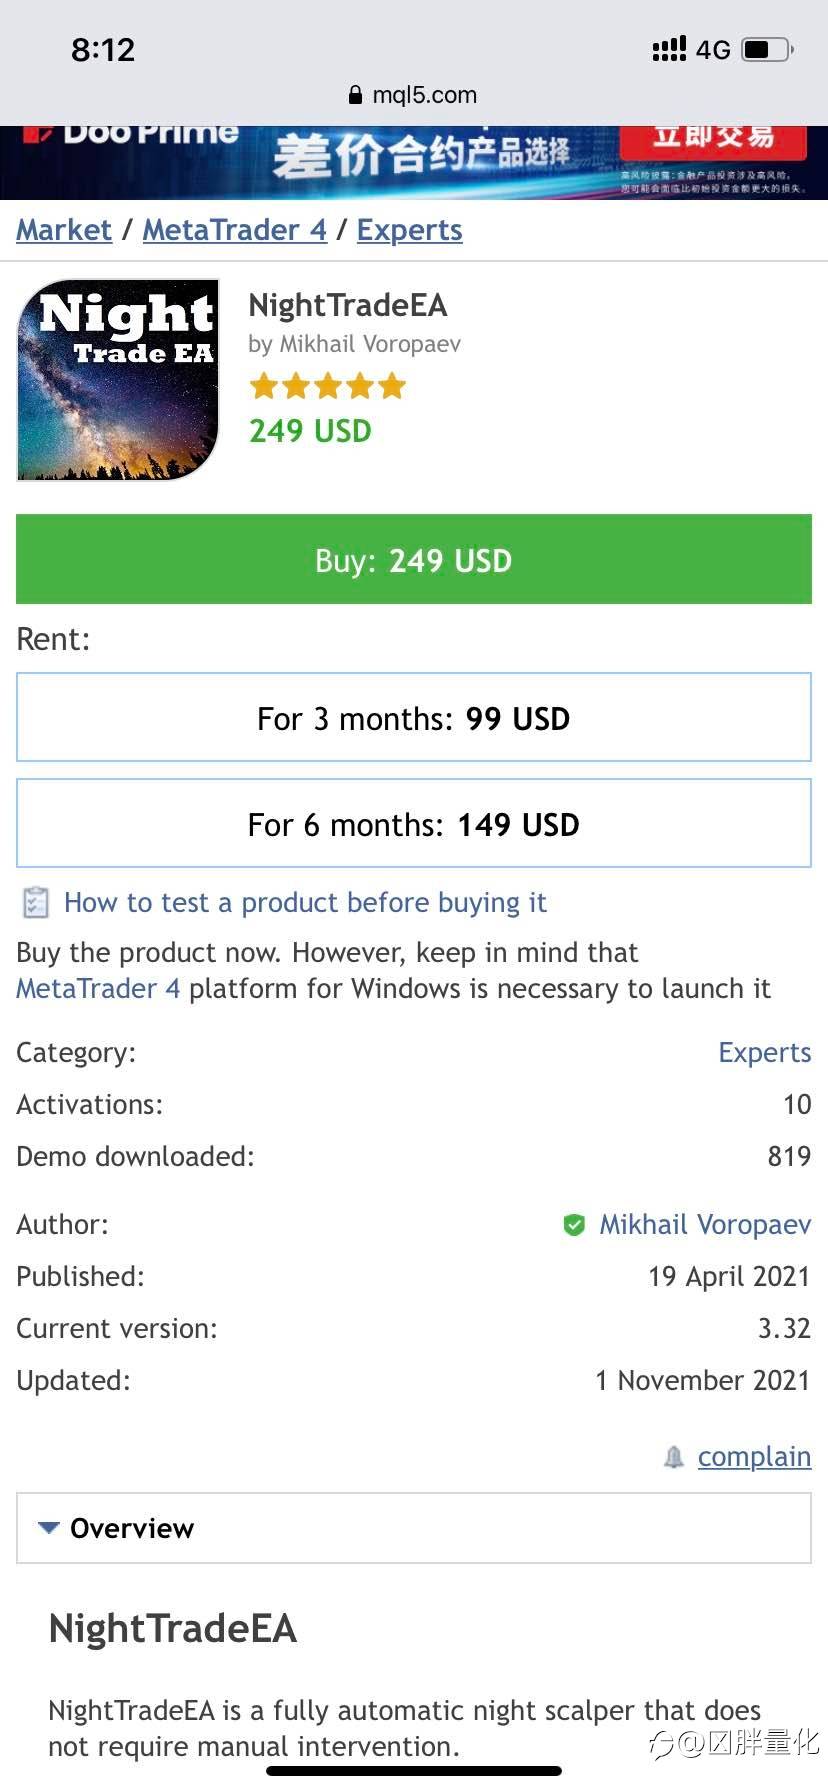Image resolution: width=828 pixels, height=1792 pixels.
Task: Click the complain link
Action: pyautogui.click(x=754, y=1457)
